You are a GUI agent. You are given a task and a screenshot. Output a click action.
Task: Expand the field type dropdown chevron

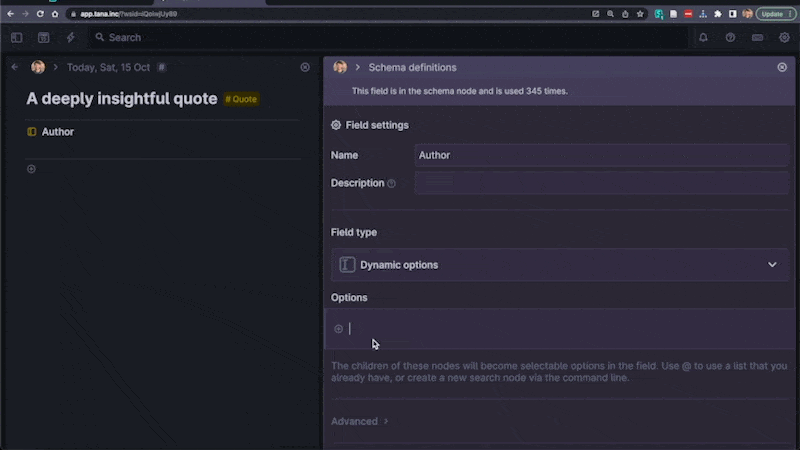772,265
